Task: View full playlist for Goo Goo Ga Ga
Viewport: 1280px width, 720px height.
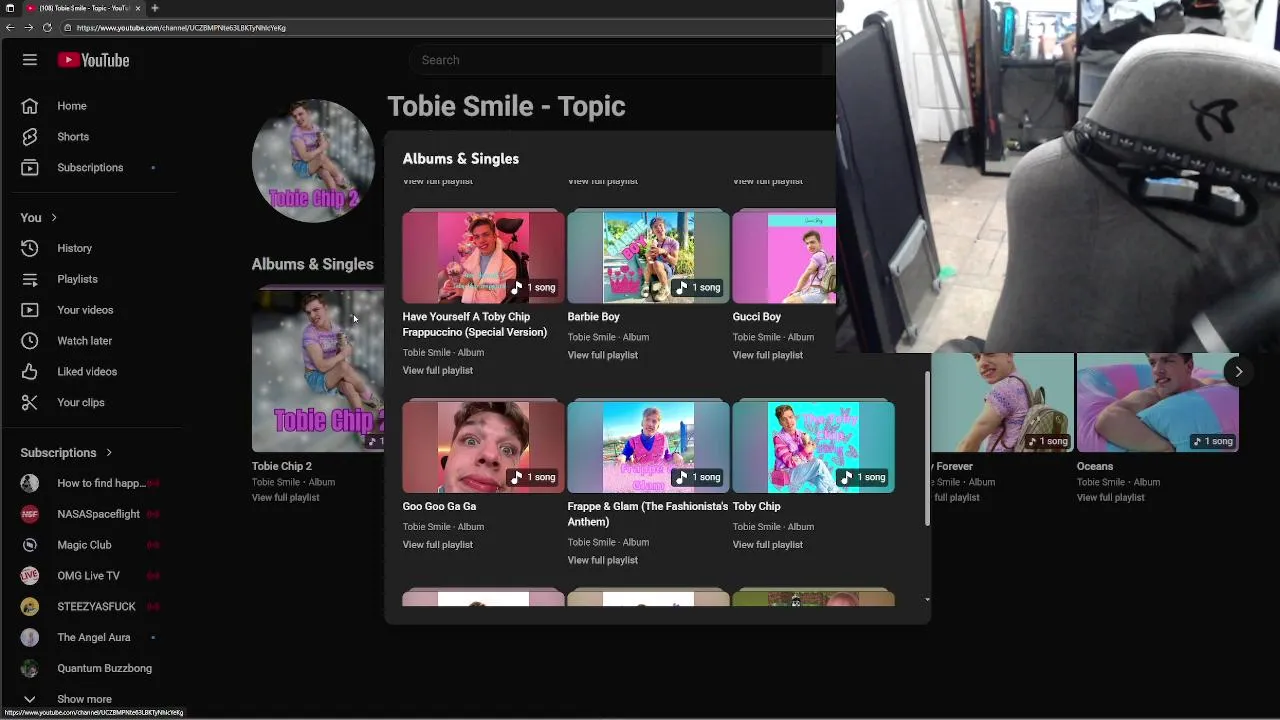Action: [437, 545]
